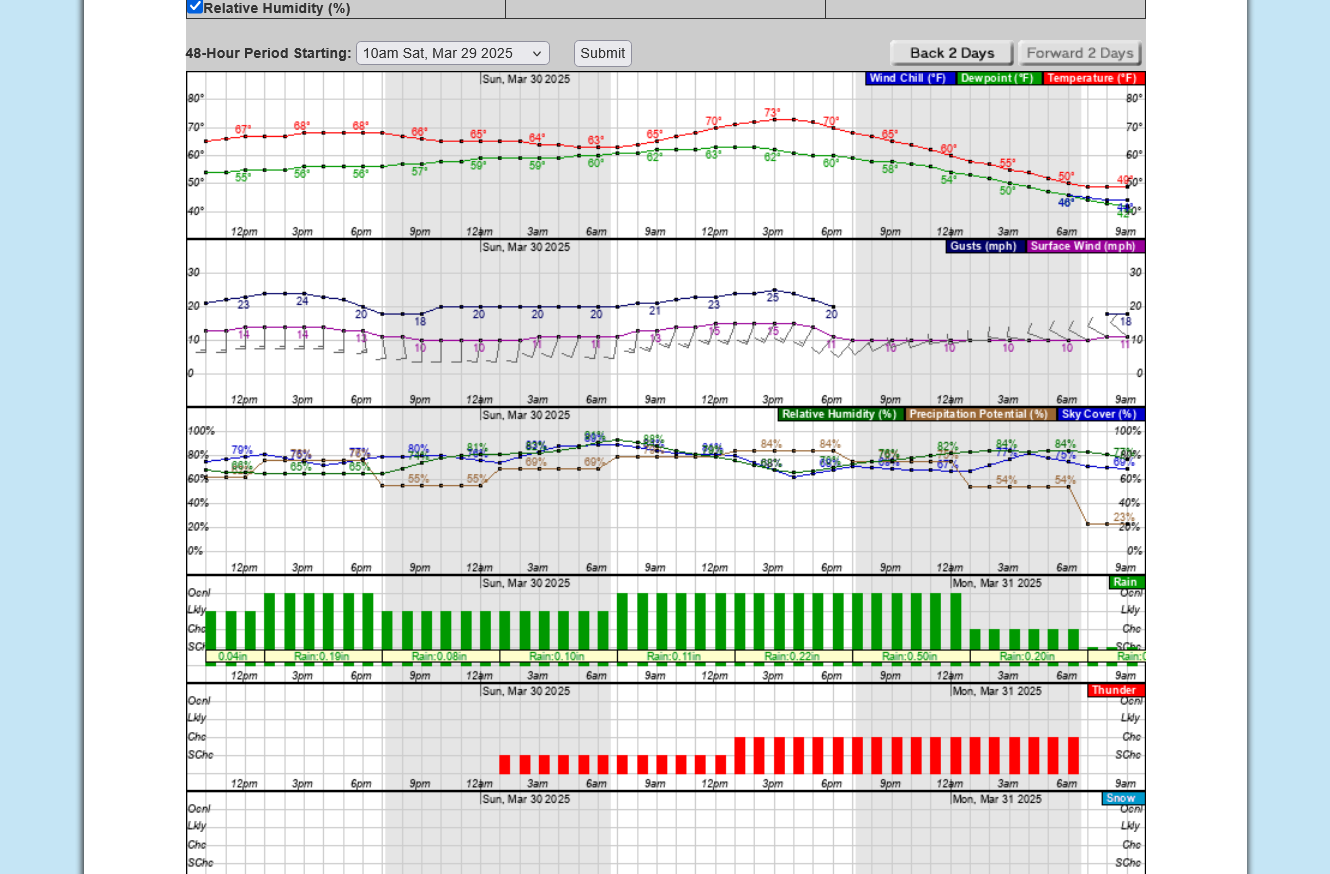Click Mon, Mar 31 2025 label in Rain chart
The image size is (1330, 874).
click(996, 583)
